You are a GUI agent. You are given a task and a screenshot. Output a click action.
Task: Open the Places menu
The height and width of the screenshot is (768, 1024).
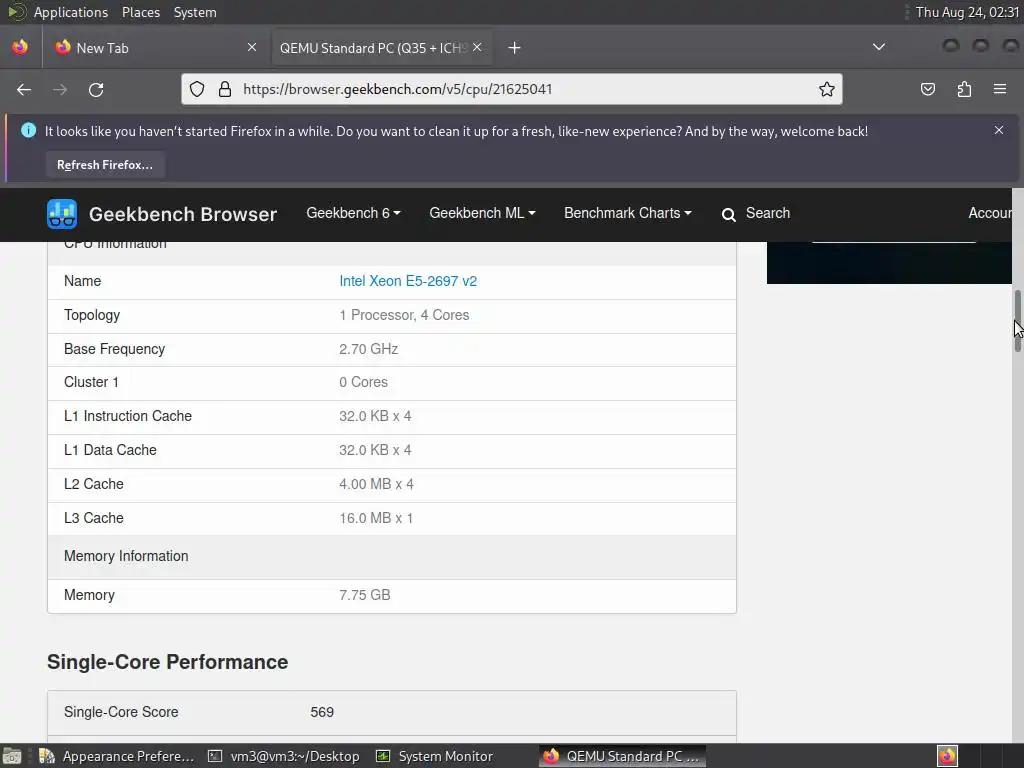140,12
